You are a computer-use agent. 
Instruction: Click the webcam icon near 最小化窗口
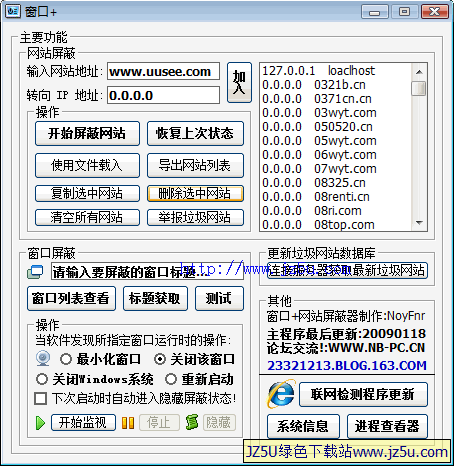43,359
